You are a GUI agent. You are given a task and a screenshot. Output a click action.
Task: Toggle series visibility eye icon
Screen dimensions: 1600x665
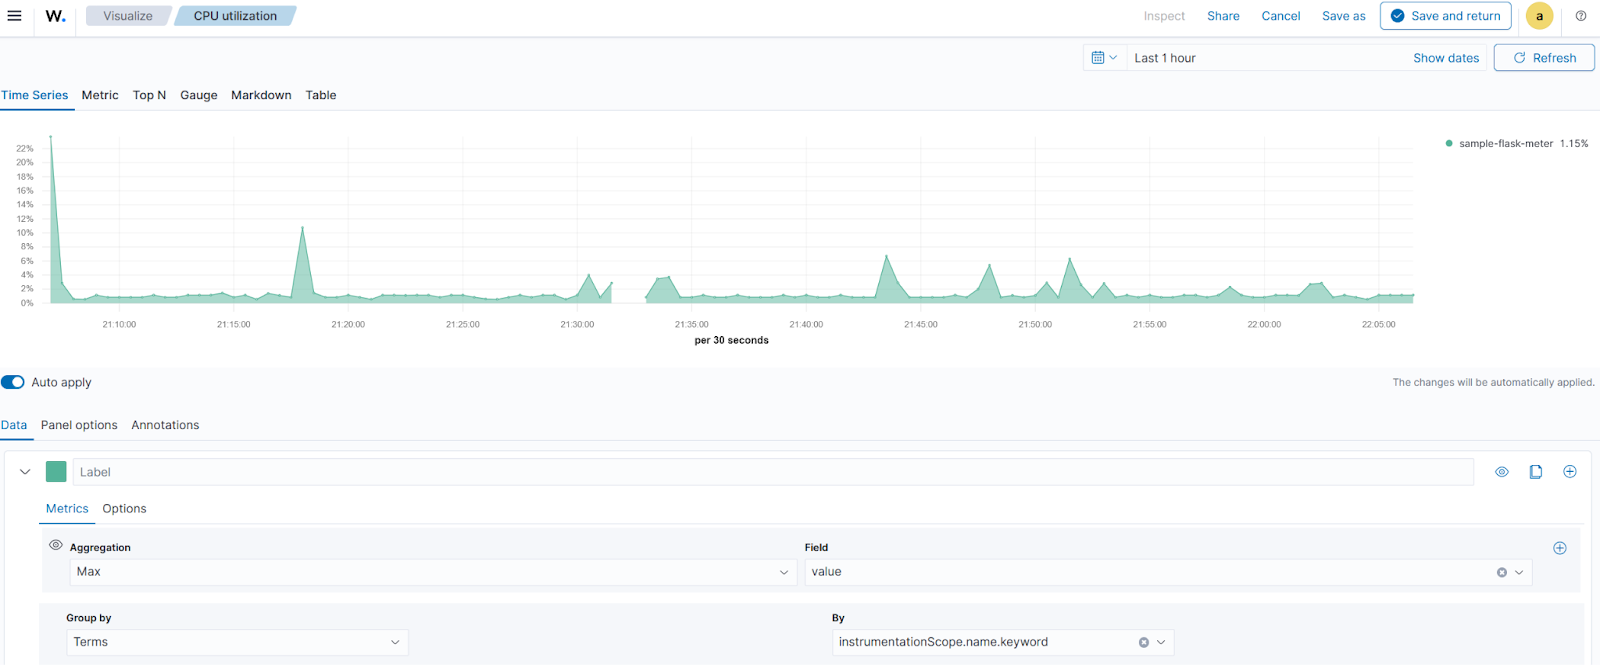coord(1501,472)
